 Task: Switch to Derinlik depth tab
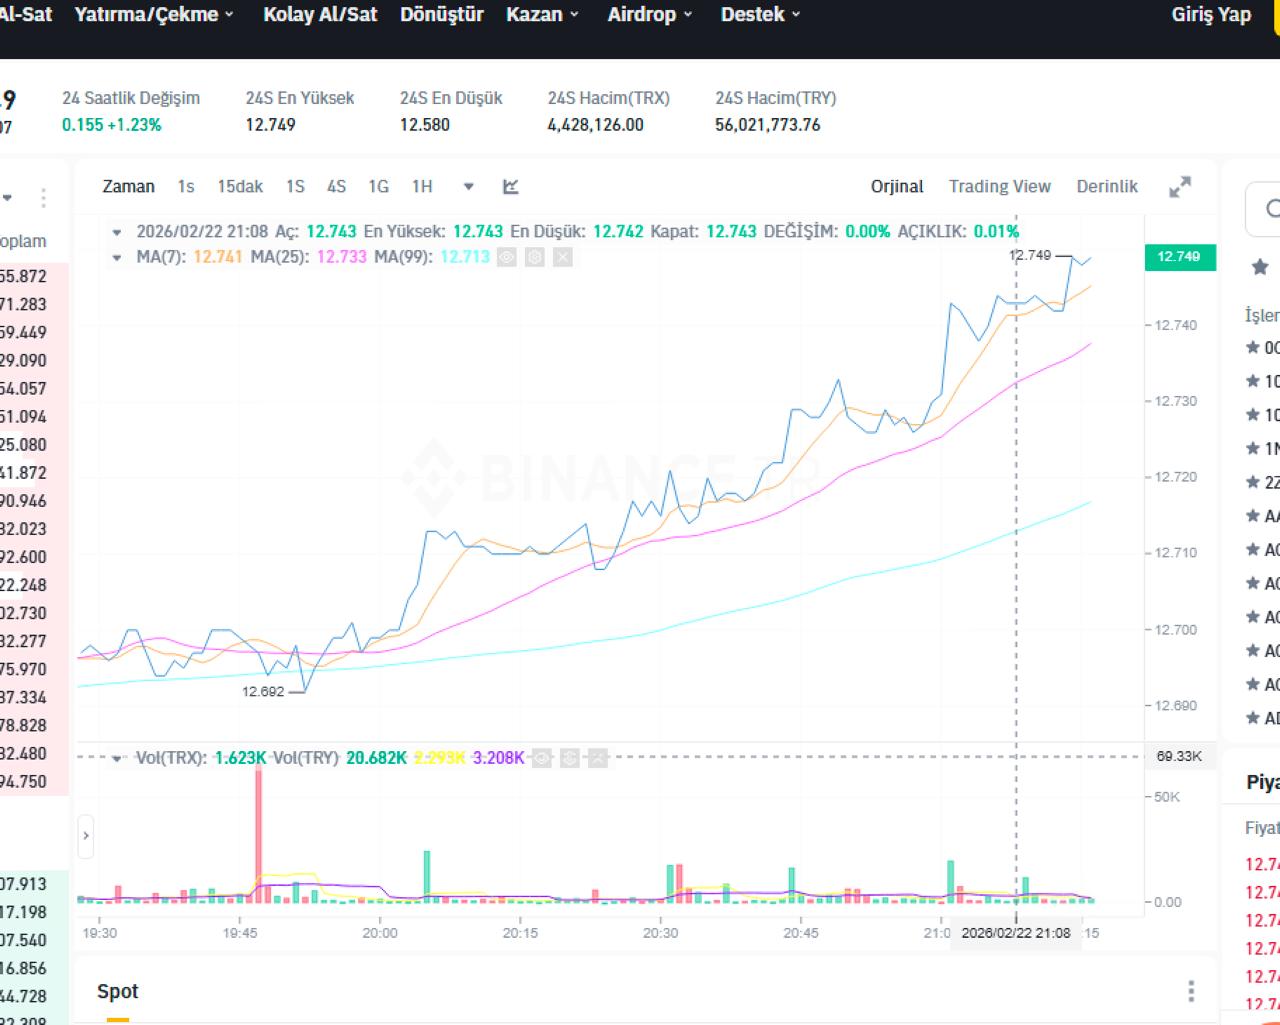point(1107,186)
